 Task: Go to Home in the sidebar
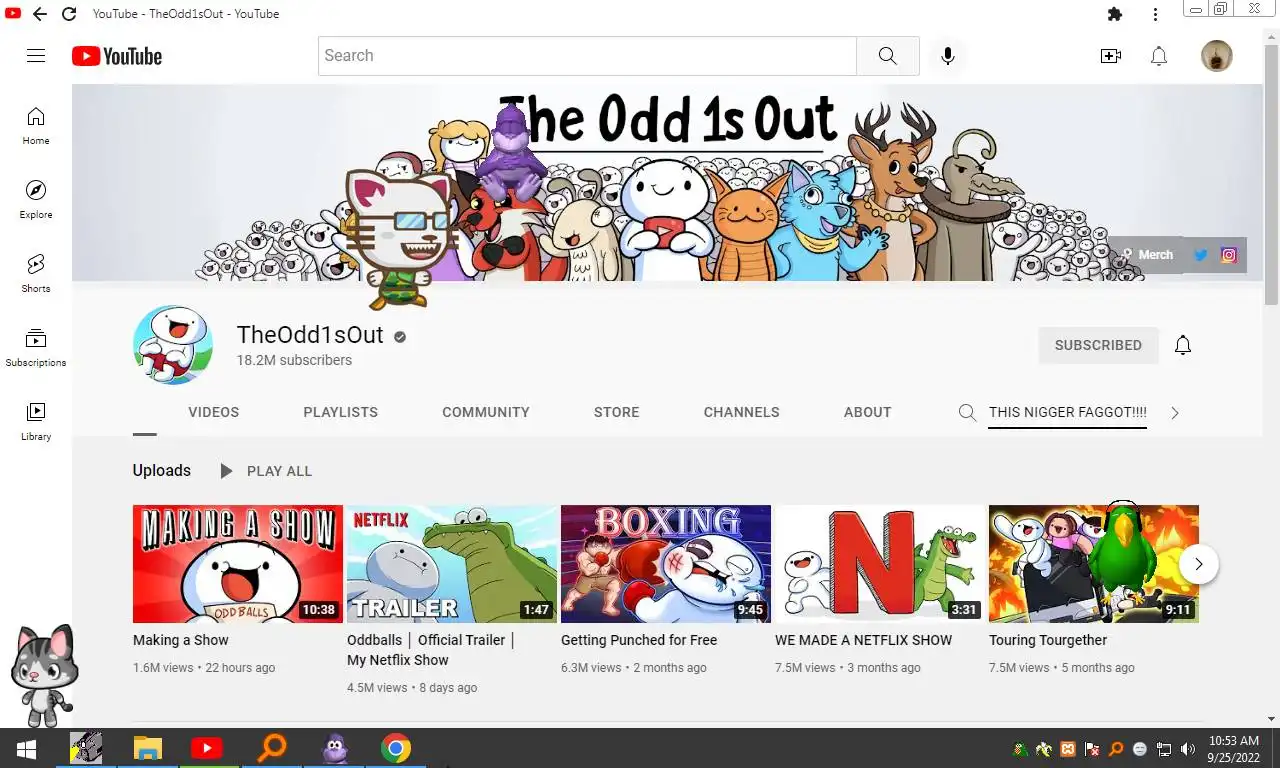tap(36, 126)
